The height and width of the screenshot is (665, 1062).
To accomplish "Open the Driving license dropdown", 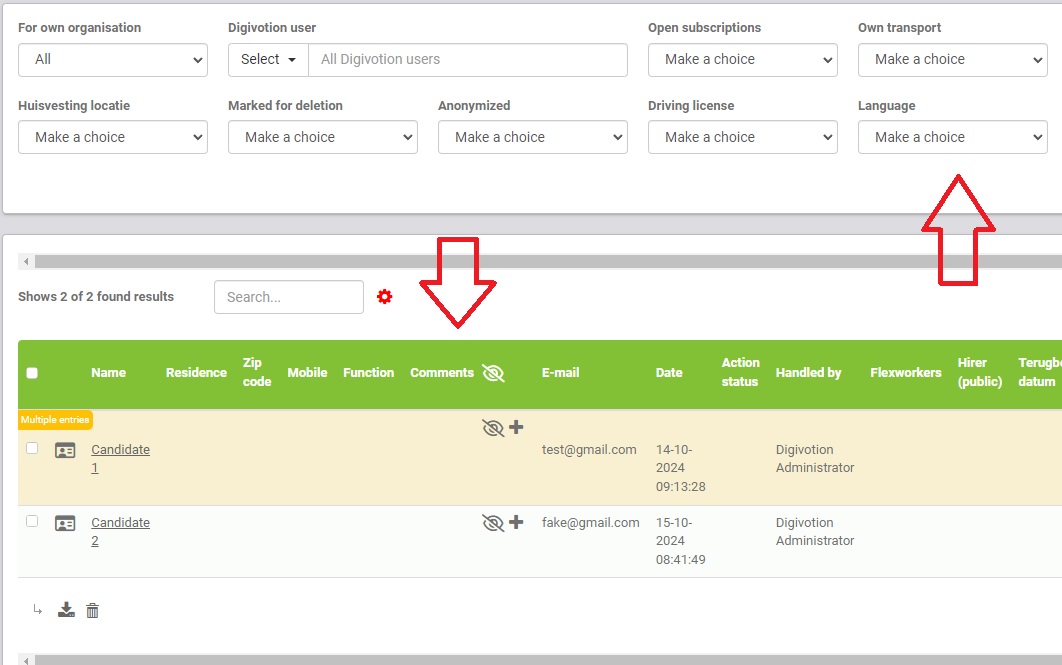I will click(742, 137).
